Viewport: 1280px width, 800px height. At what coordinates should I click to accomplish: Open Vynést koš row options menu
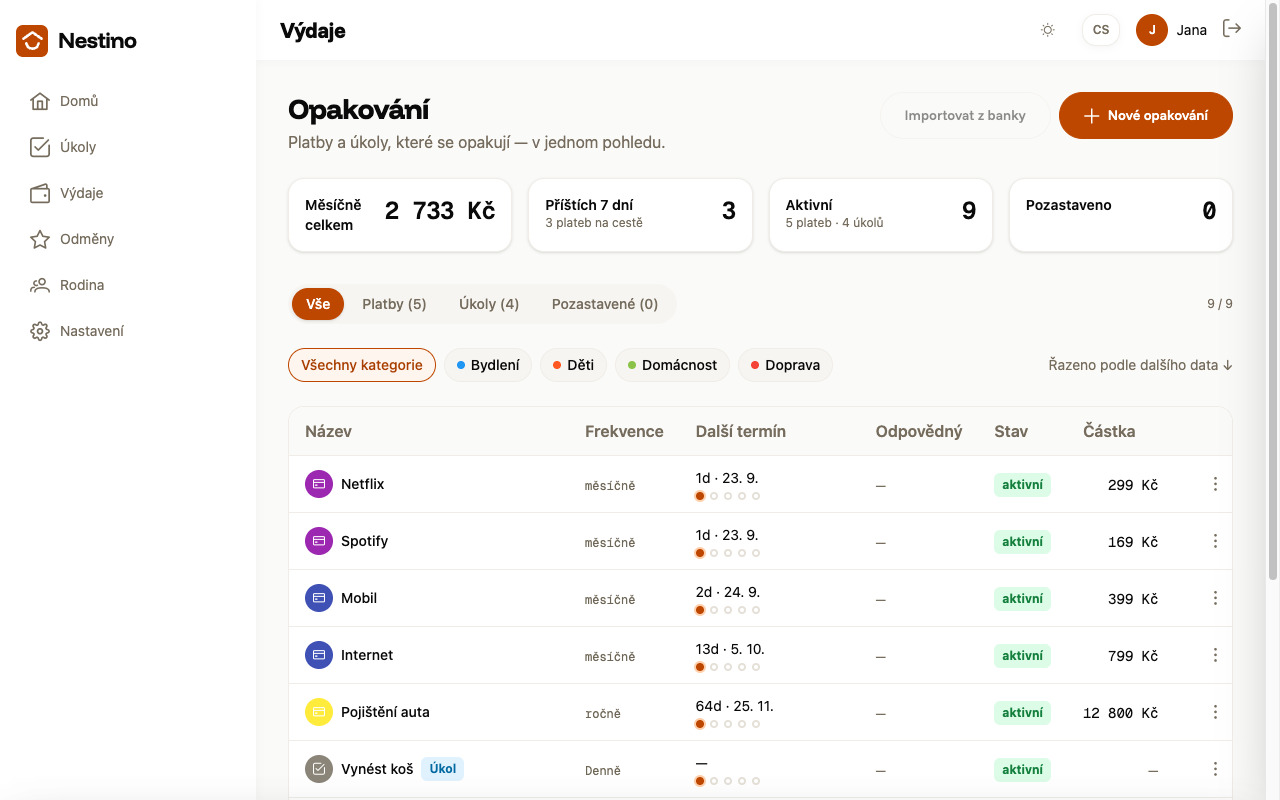point(1215,769)
